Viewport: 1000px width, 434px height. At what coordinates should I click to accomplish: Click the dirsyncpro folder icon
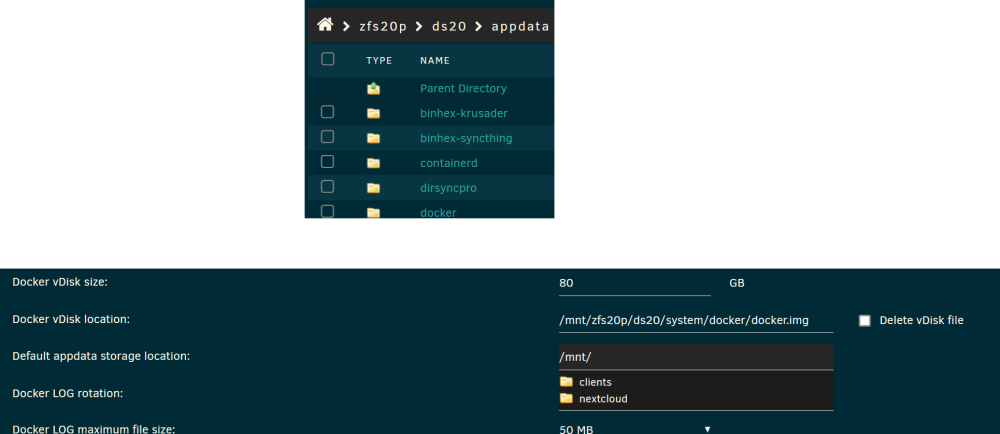click(374, 188)
